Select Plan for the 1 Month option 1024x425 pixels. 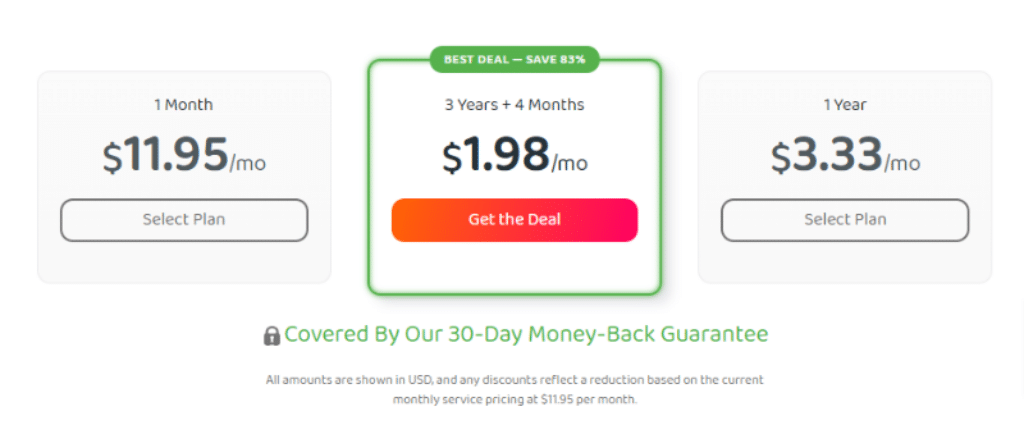(184, 220)
